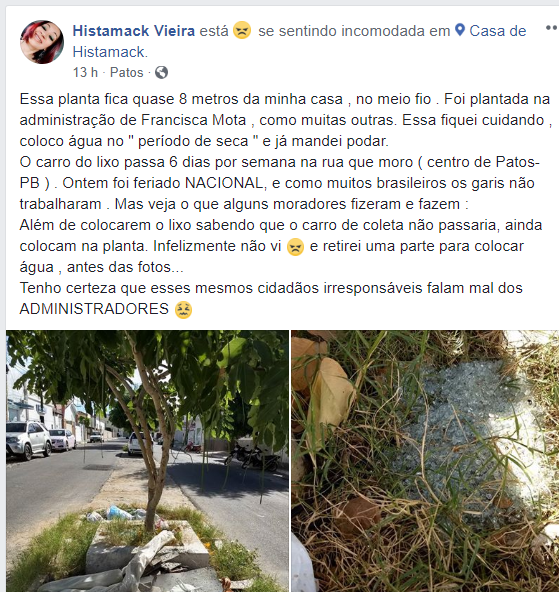Image resolution: width=559 pixels, height=592 pixels.
Task: Open Histamack Vieira's profile picture
Action: point(42,42)
